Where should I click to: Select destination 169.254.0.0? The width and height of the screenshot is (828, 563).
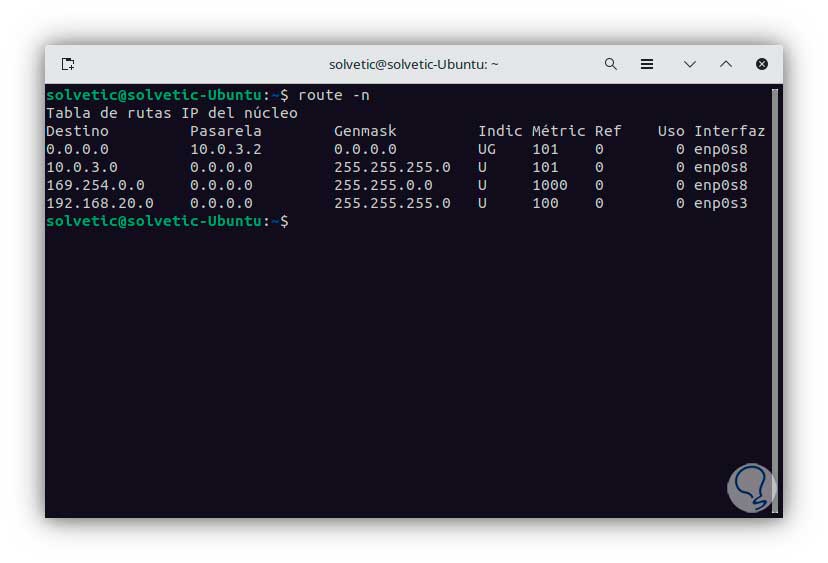pyautogui.click(x=95, y=185)
